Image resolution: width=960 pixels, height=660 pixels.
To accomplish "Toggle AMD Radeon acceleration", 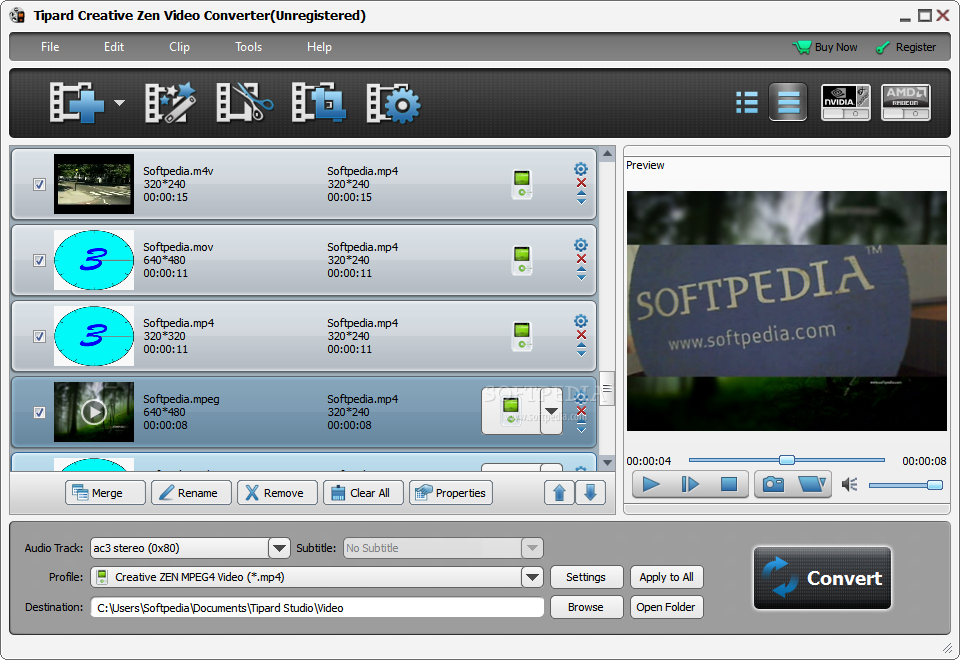I will point(906,102).
